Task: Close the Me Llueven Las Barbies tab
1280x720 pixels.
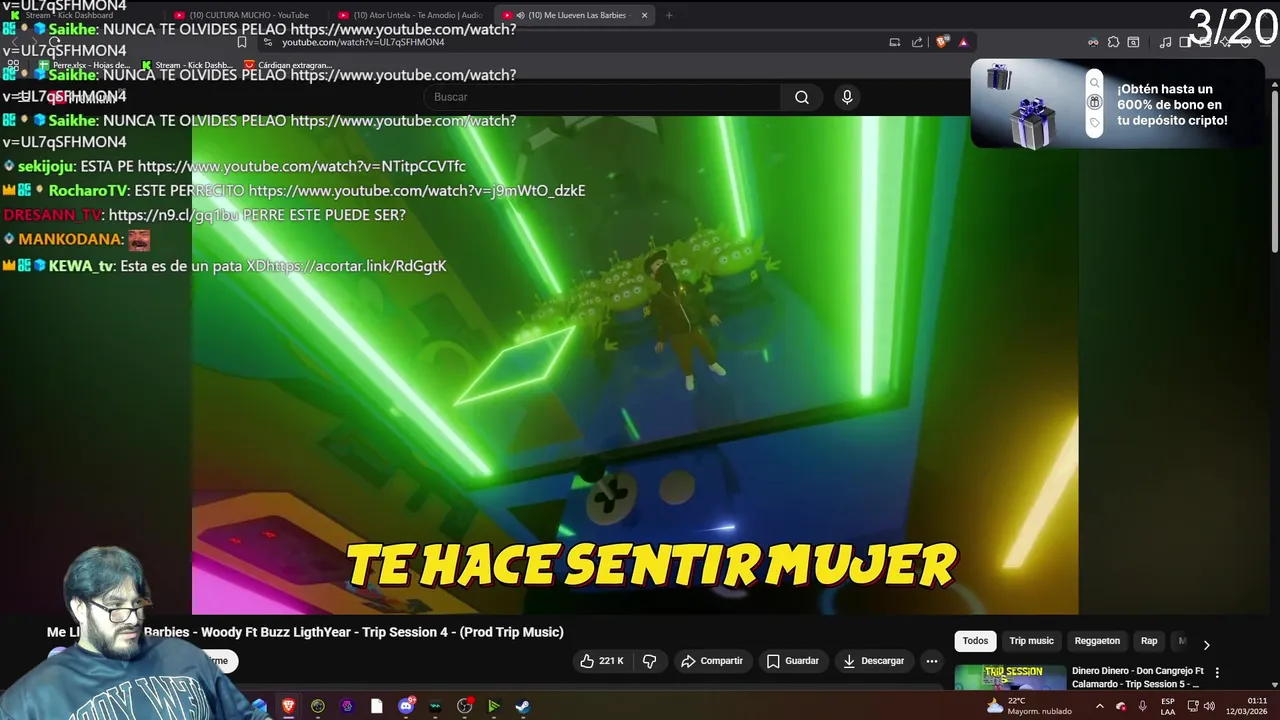Action: [x=644, y=15]
